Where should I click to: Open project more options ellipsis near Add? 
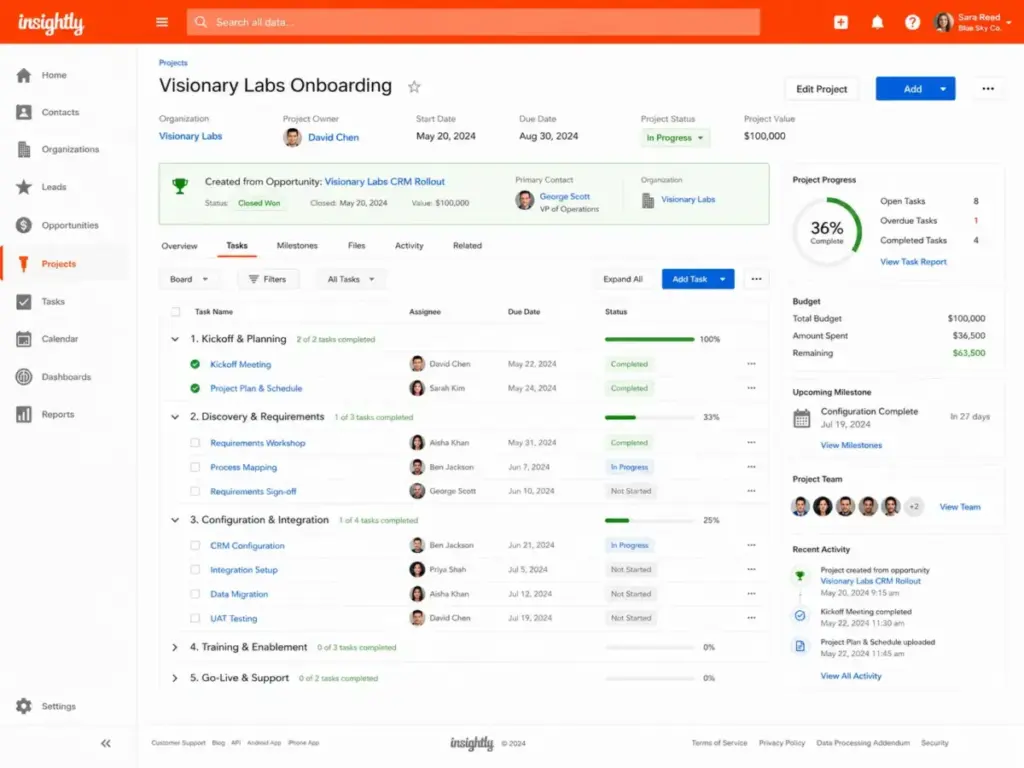988,89
